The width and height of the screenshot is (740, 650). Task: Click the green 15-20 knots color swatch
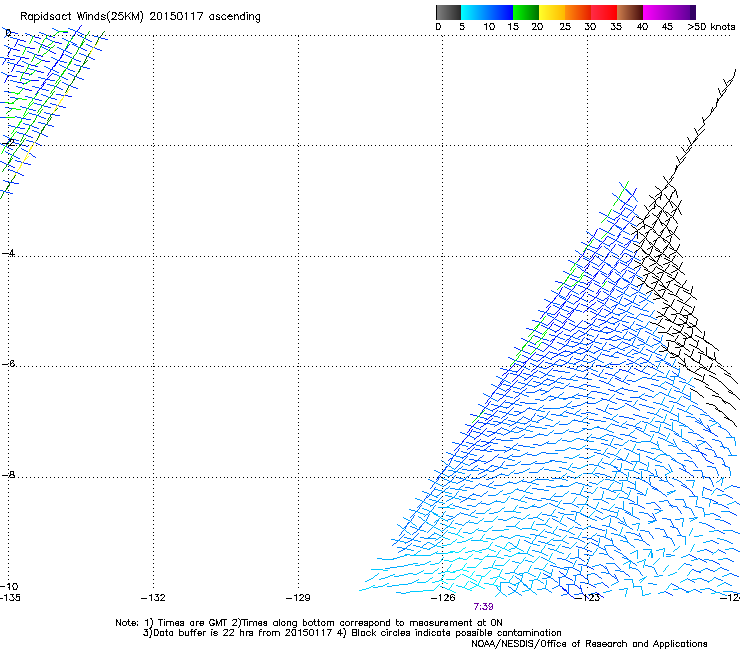point(526,12)
